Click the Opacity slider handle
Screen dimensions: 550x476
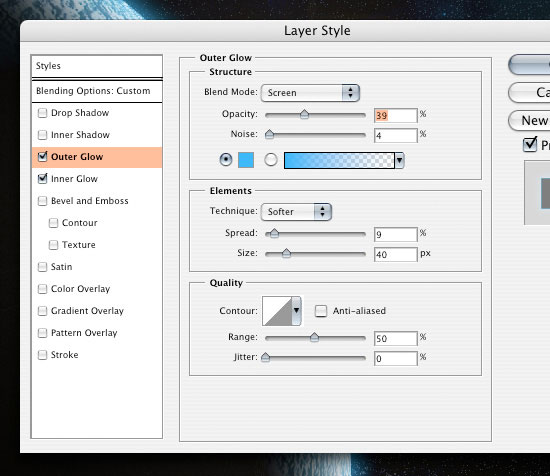click(x=304, y=114)
